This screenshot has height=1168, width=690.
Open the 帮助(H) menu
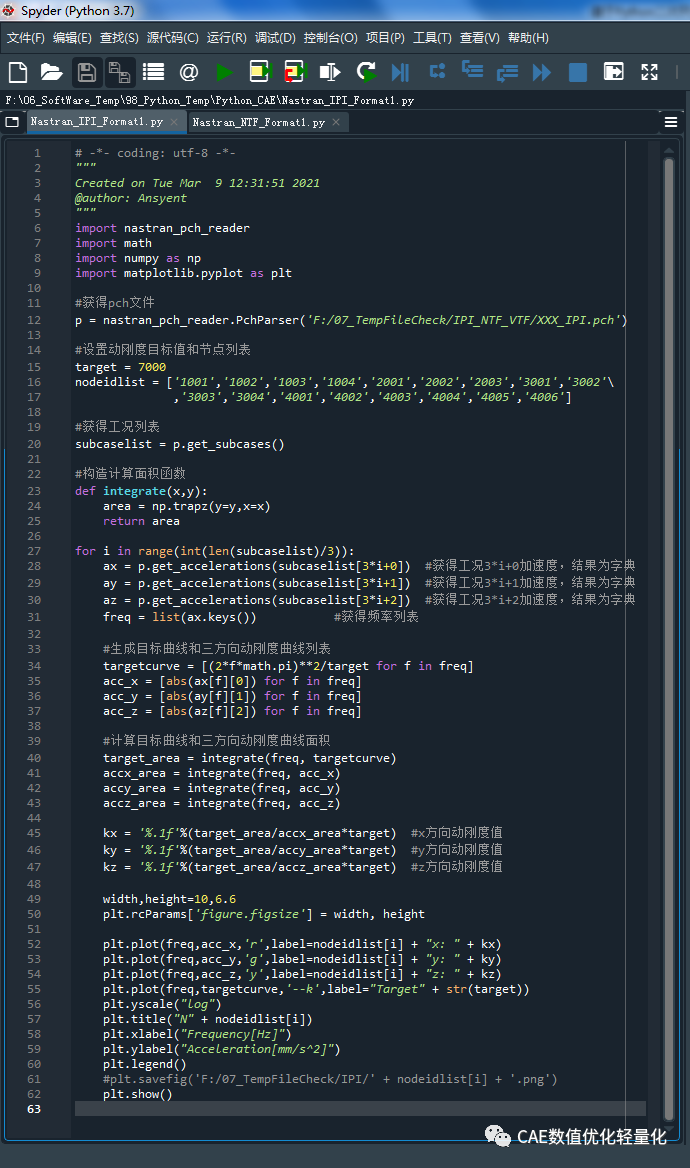click(x=528, y=38)
